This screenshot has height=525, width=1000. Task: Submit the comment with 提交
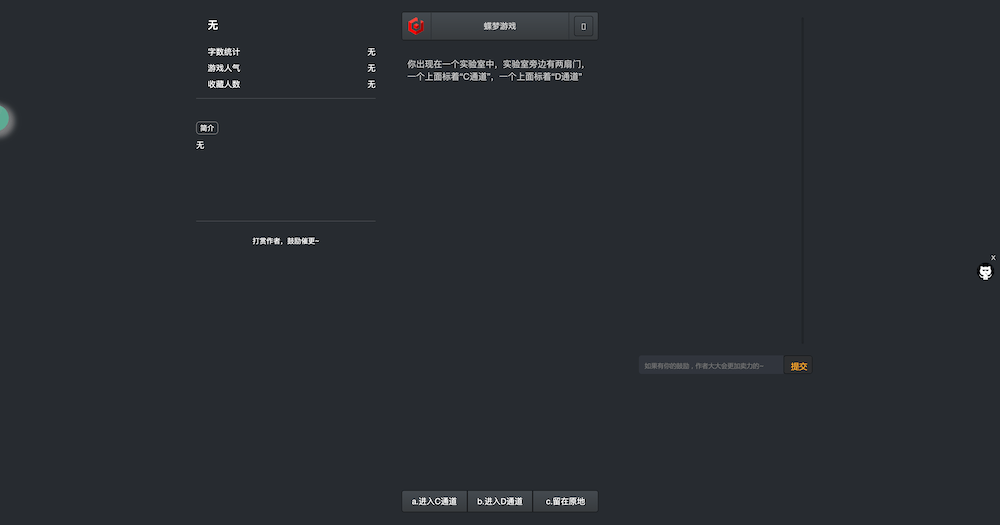(798, 366)
